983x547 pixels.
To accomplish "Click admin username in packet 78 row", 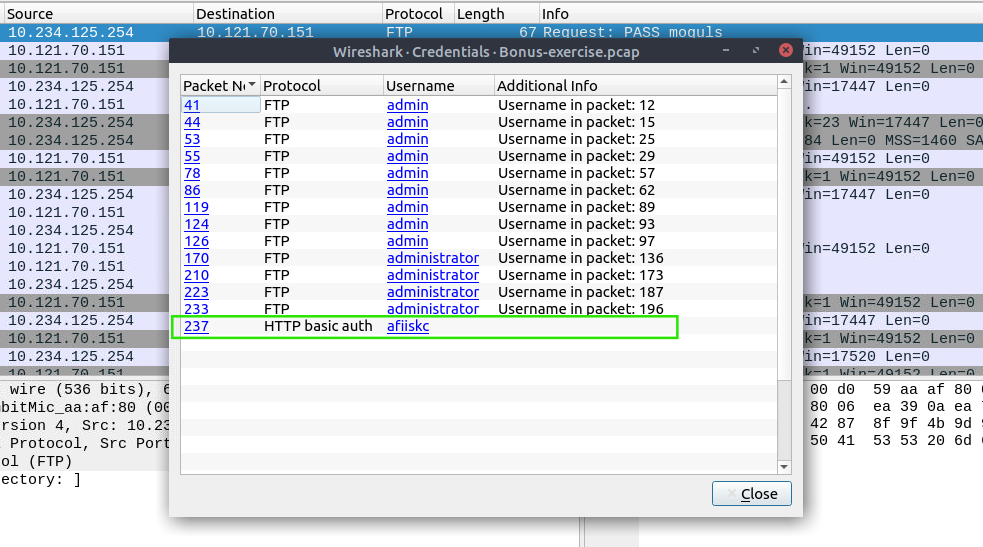I will coord(407,173).
